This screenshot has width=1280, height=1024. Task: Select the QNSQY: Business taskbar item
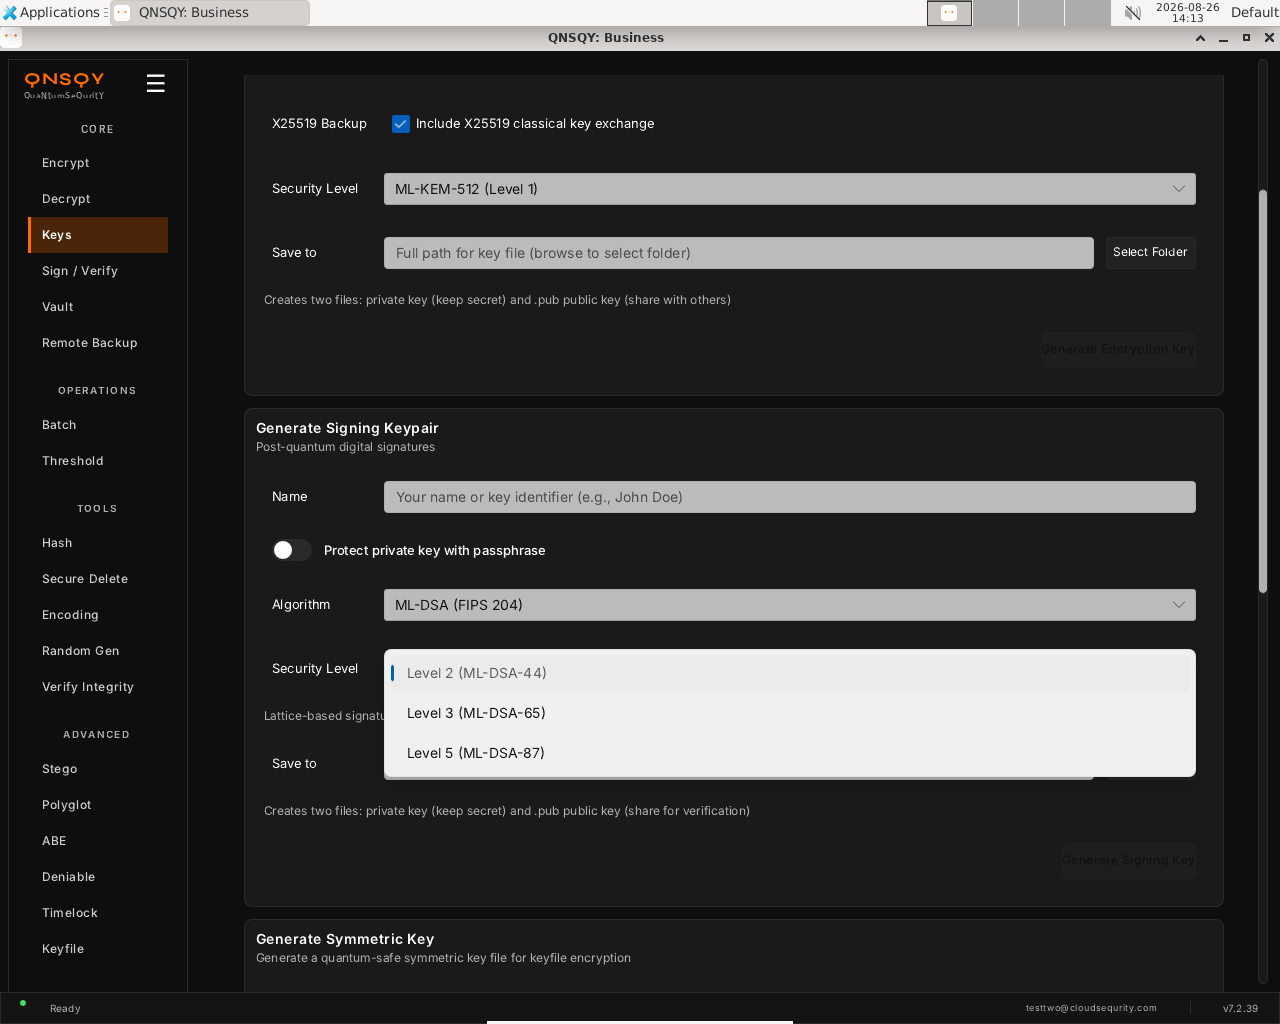coord(210,13)
